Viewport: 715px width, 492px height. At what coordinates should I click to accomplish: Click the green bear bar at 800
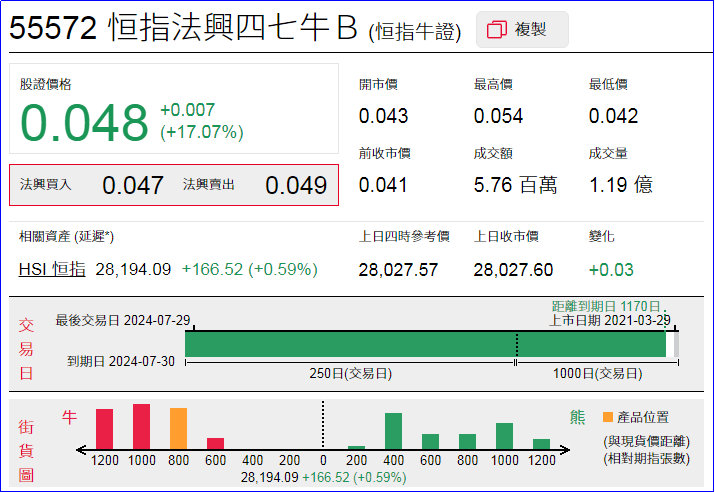pos(467,442)
